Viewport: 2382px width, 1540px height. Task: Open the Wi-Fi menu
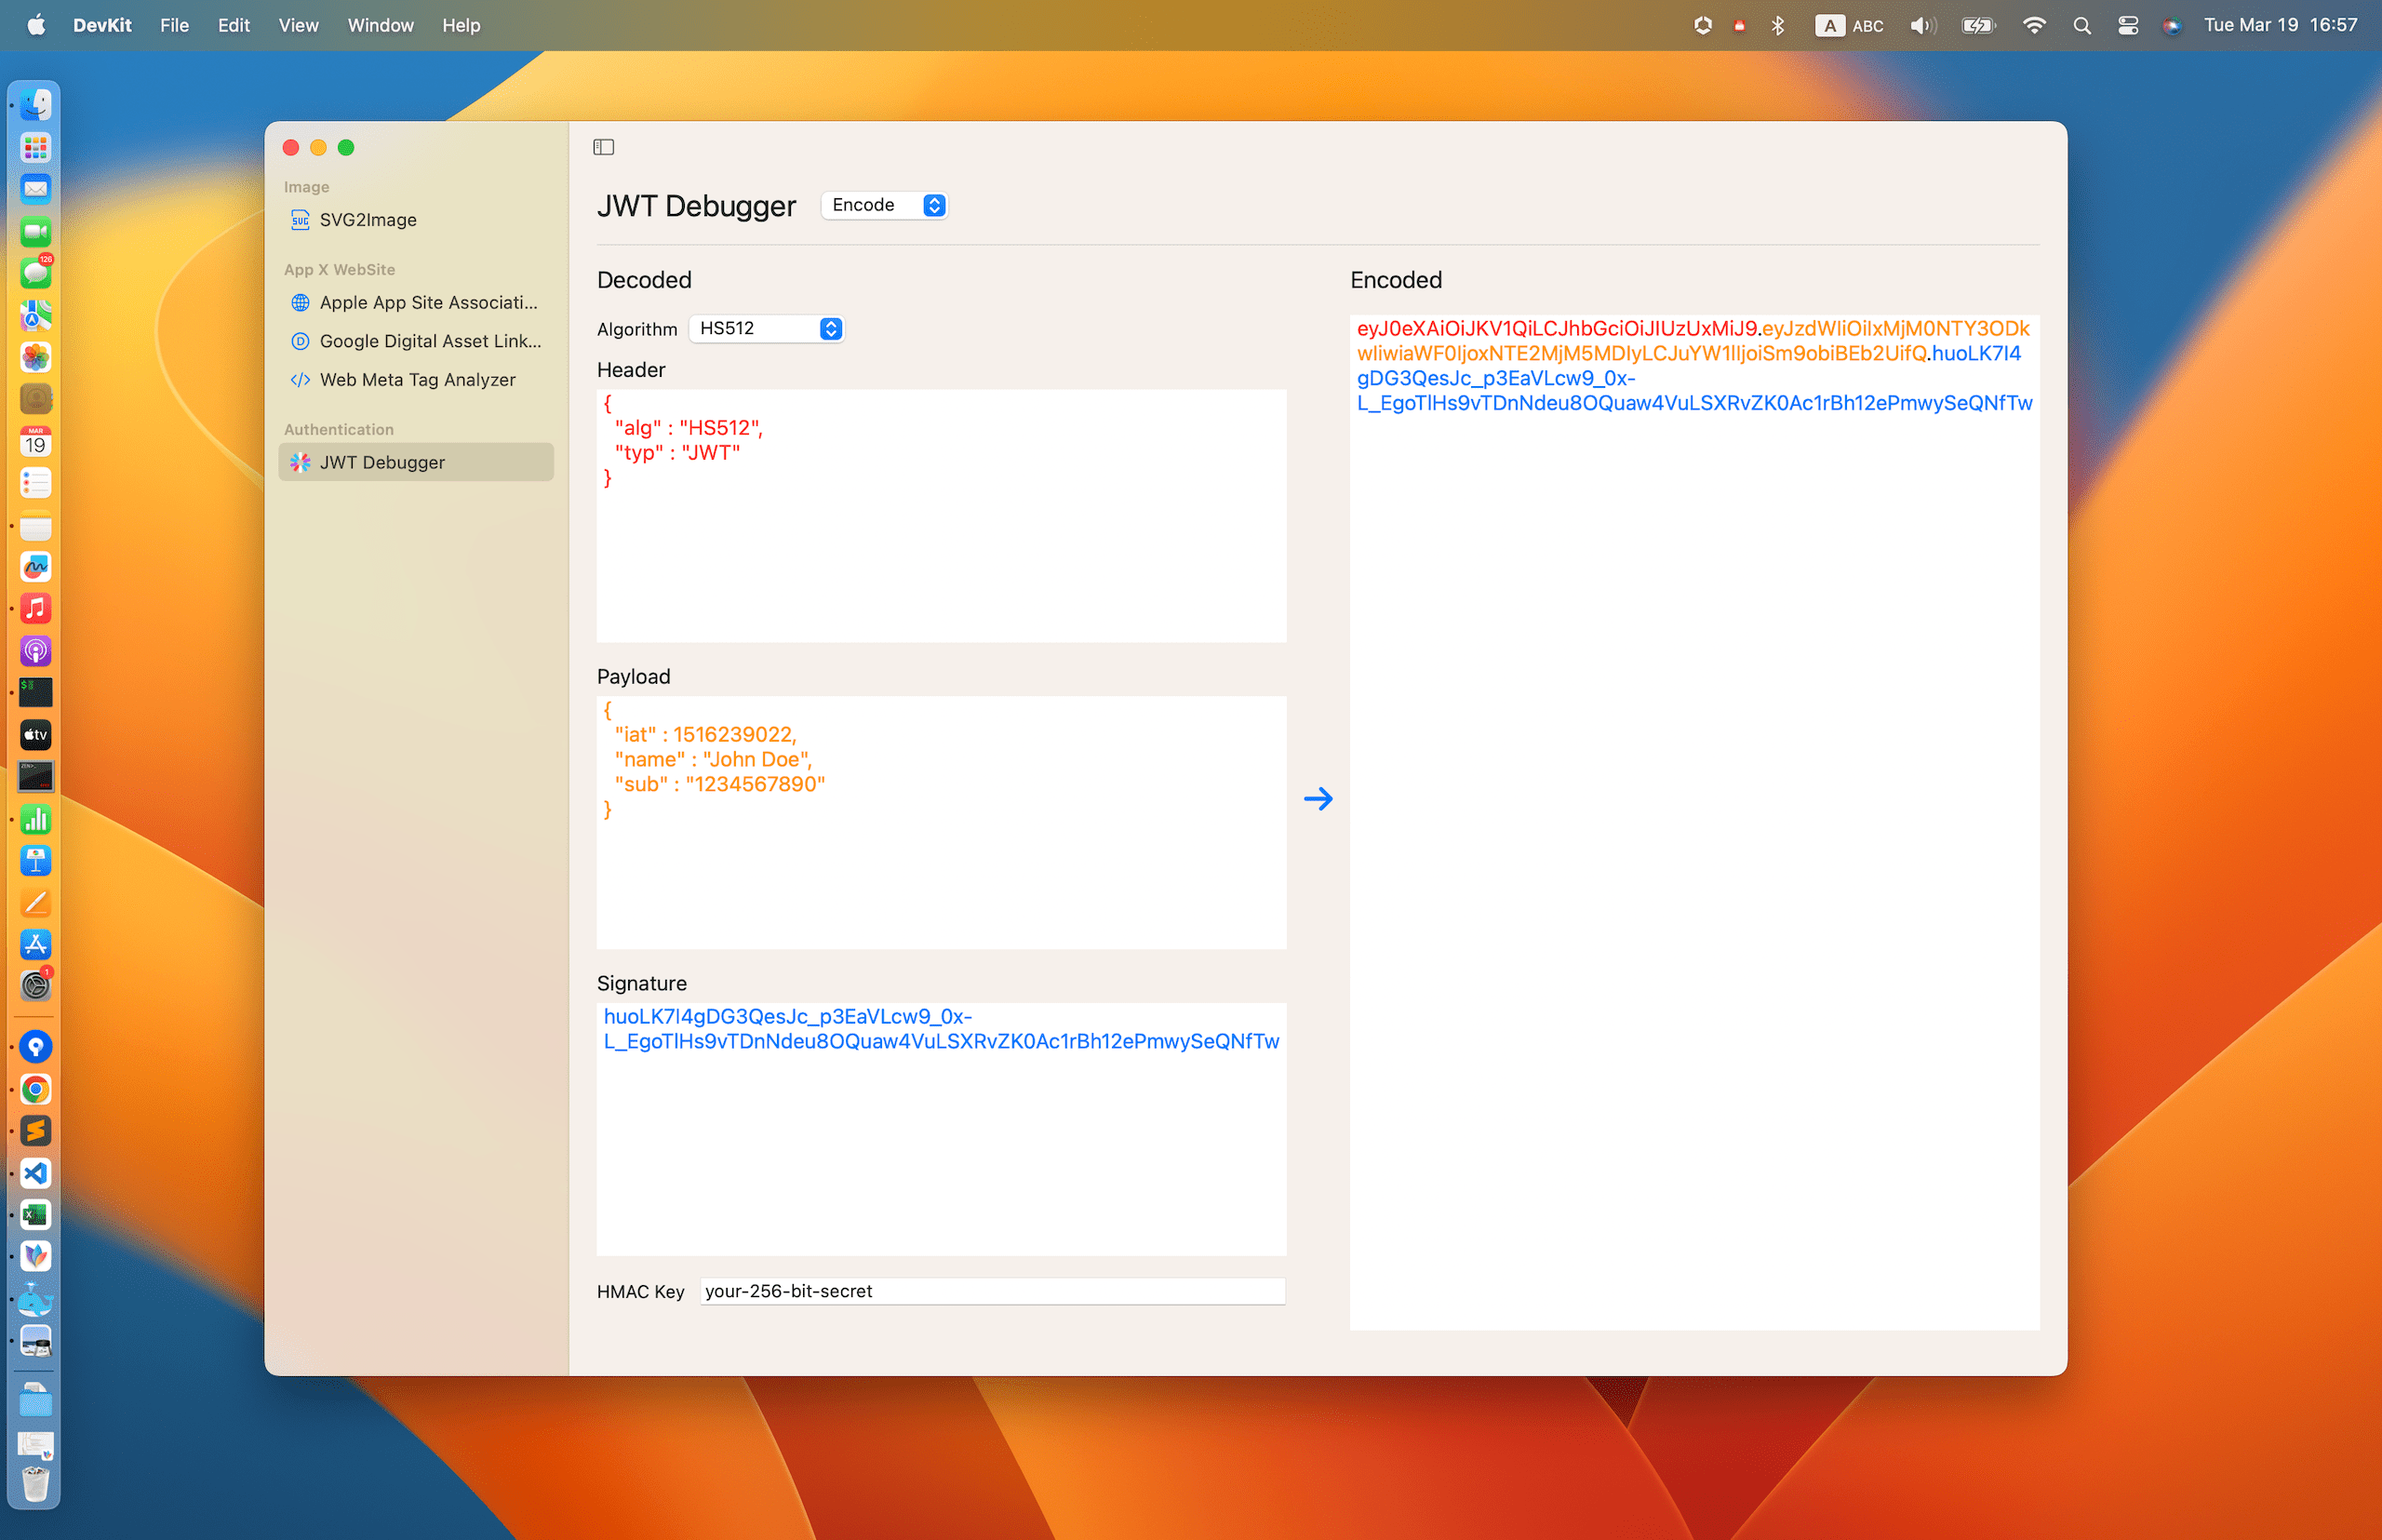[x=2033, y=25]
